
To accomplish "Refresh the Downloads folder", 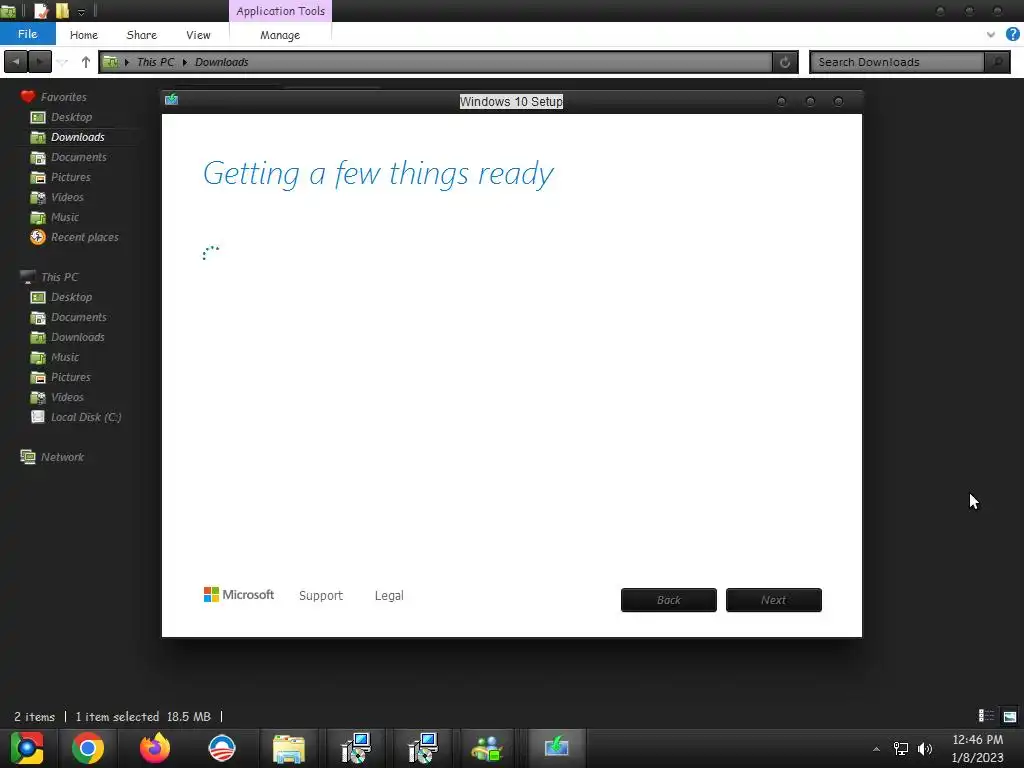I will (x=785, y=62).
